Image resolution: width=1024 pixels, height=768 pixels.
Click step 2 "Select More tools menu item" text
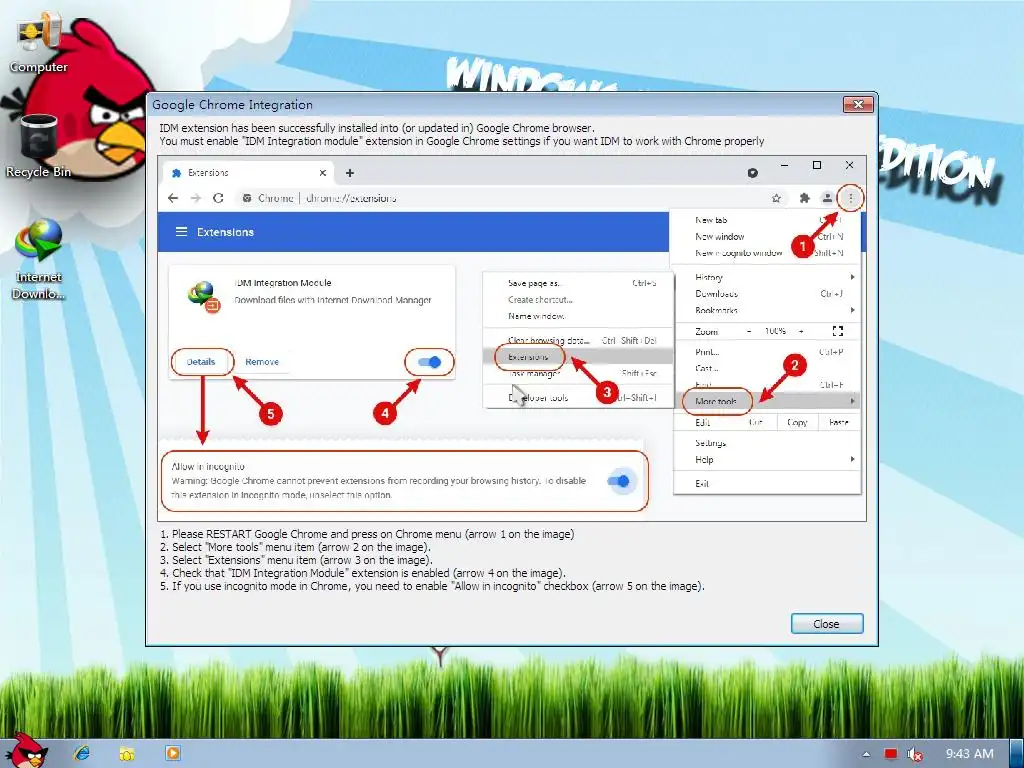pos(295,547)
